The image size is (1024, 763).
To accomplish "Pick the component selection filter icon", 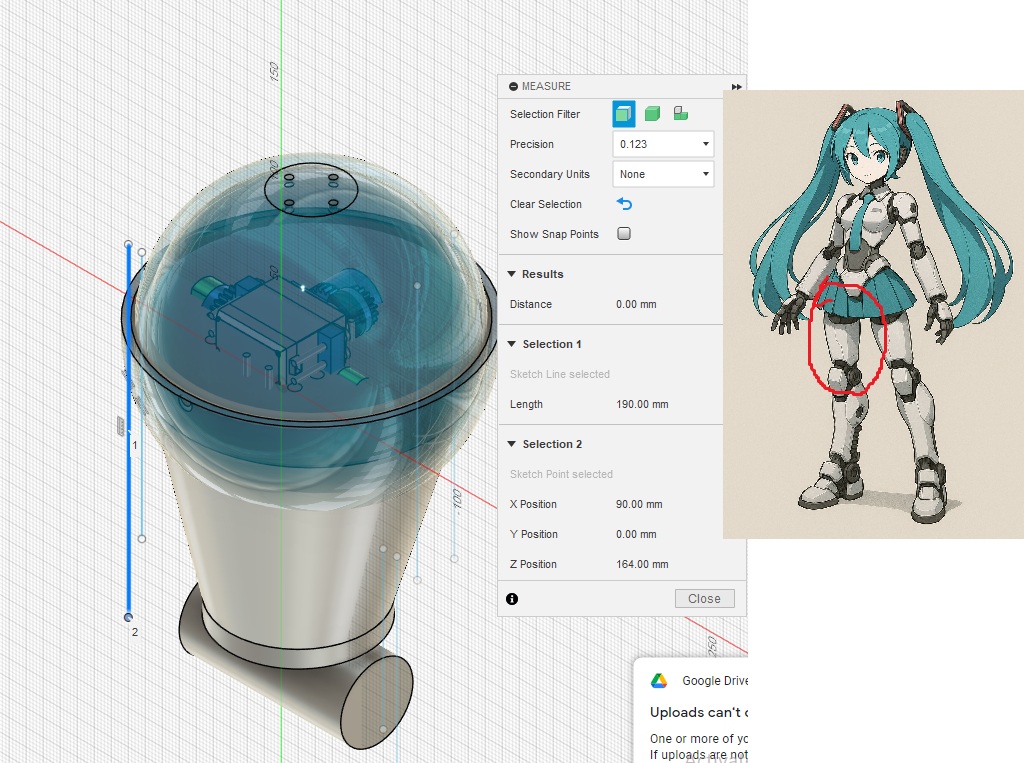I will [x=680, y=114].
